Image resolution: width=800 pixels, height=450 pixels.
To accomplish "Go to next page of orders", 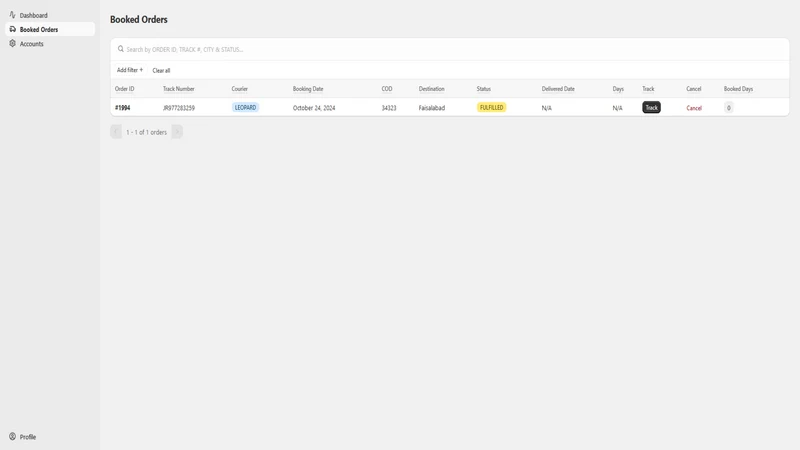I will [x=177, y=132].
